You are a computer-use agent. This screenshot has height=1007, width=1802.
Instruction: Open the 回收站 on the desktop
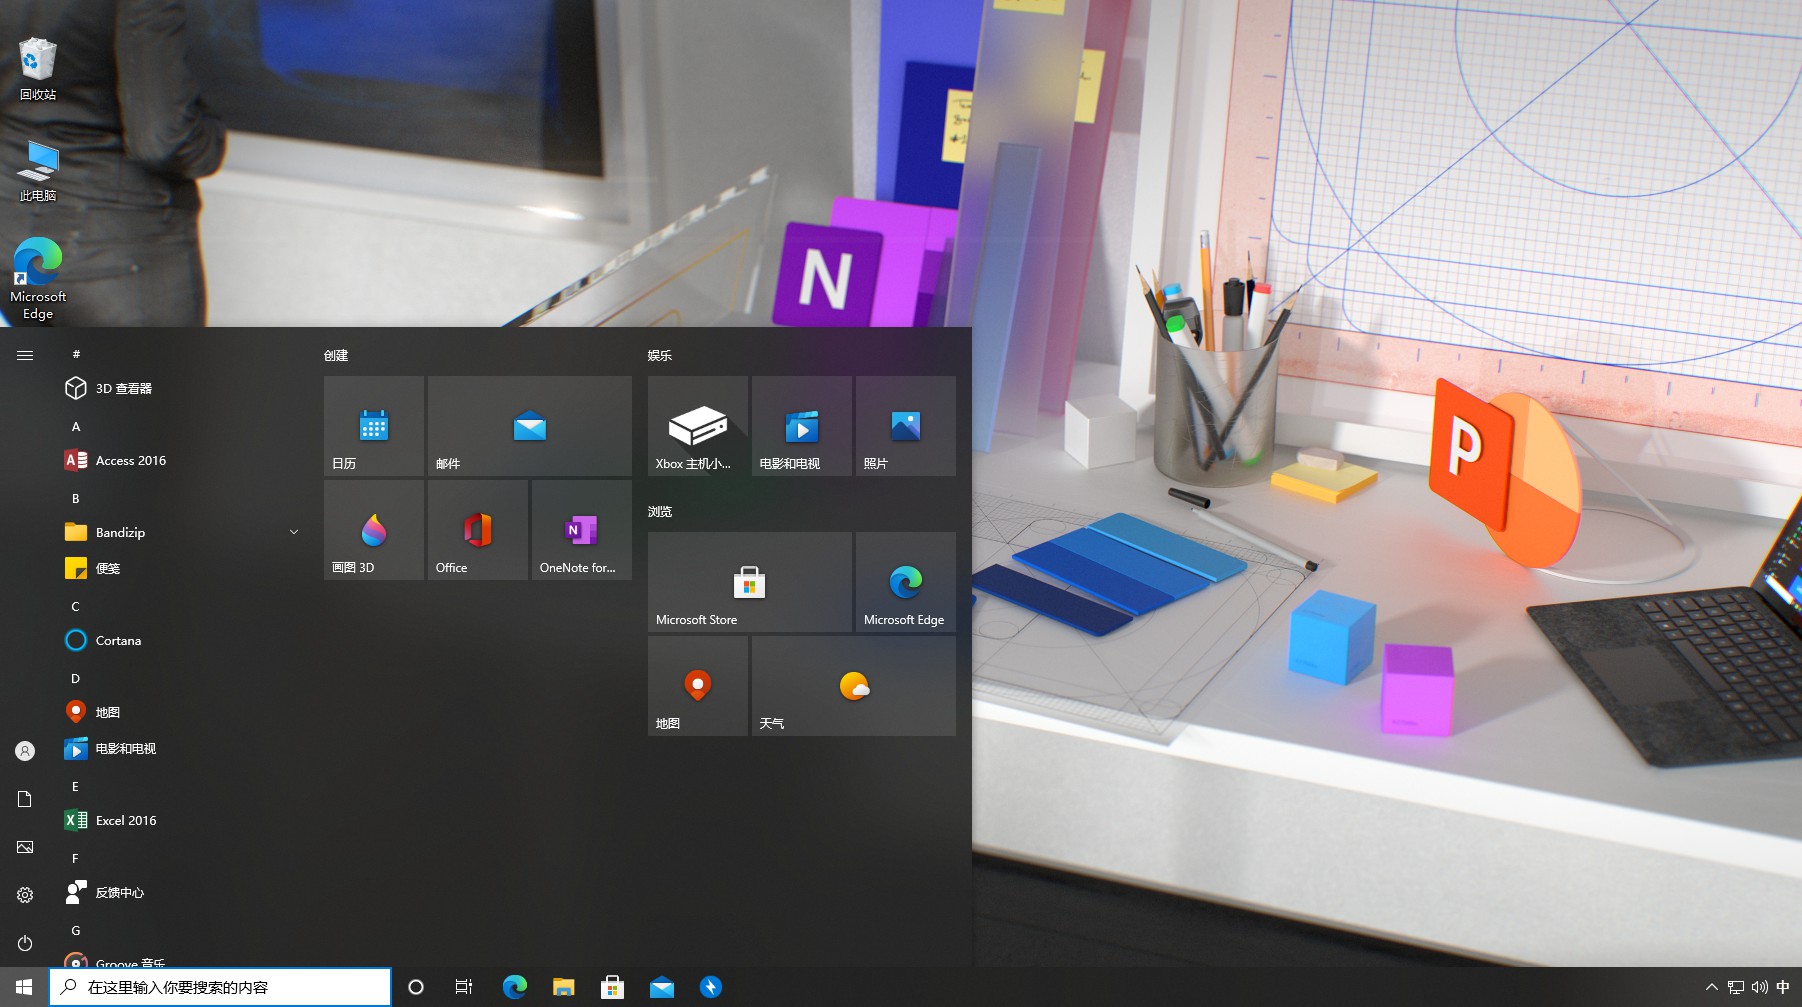(x=37, y=60)
